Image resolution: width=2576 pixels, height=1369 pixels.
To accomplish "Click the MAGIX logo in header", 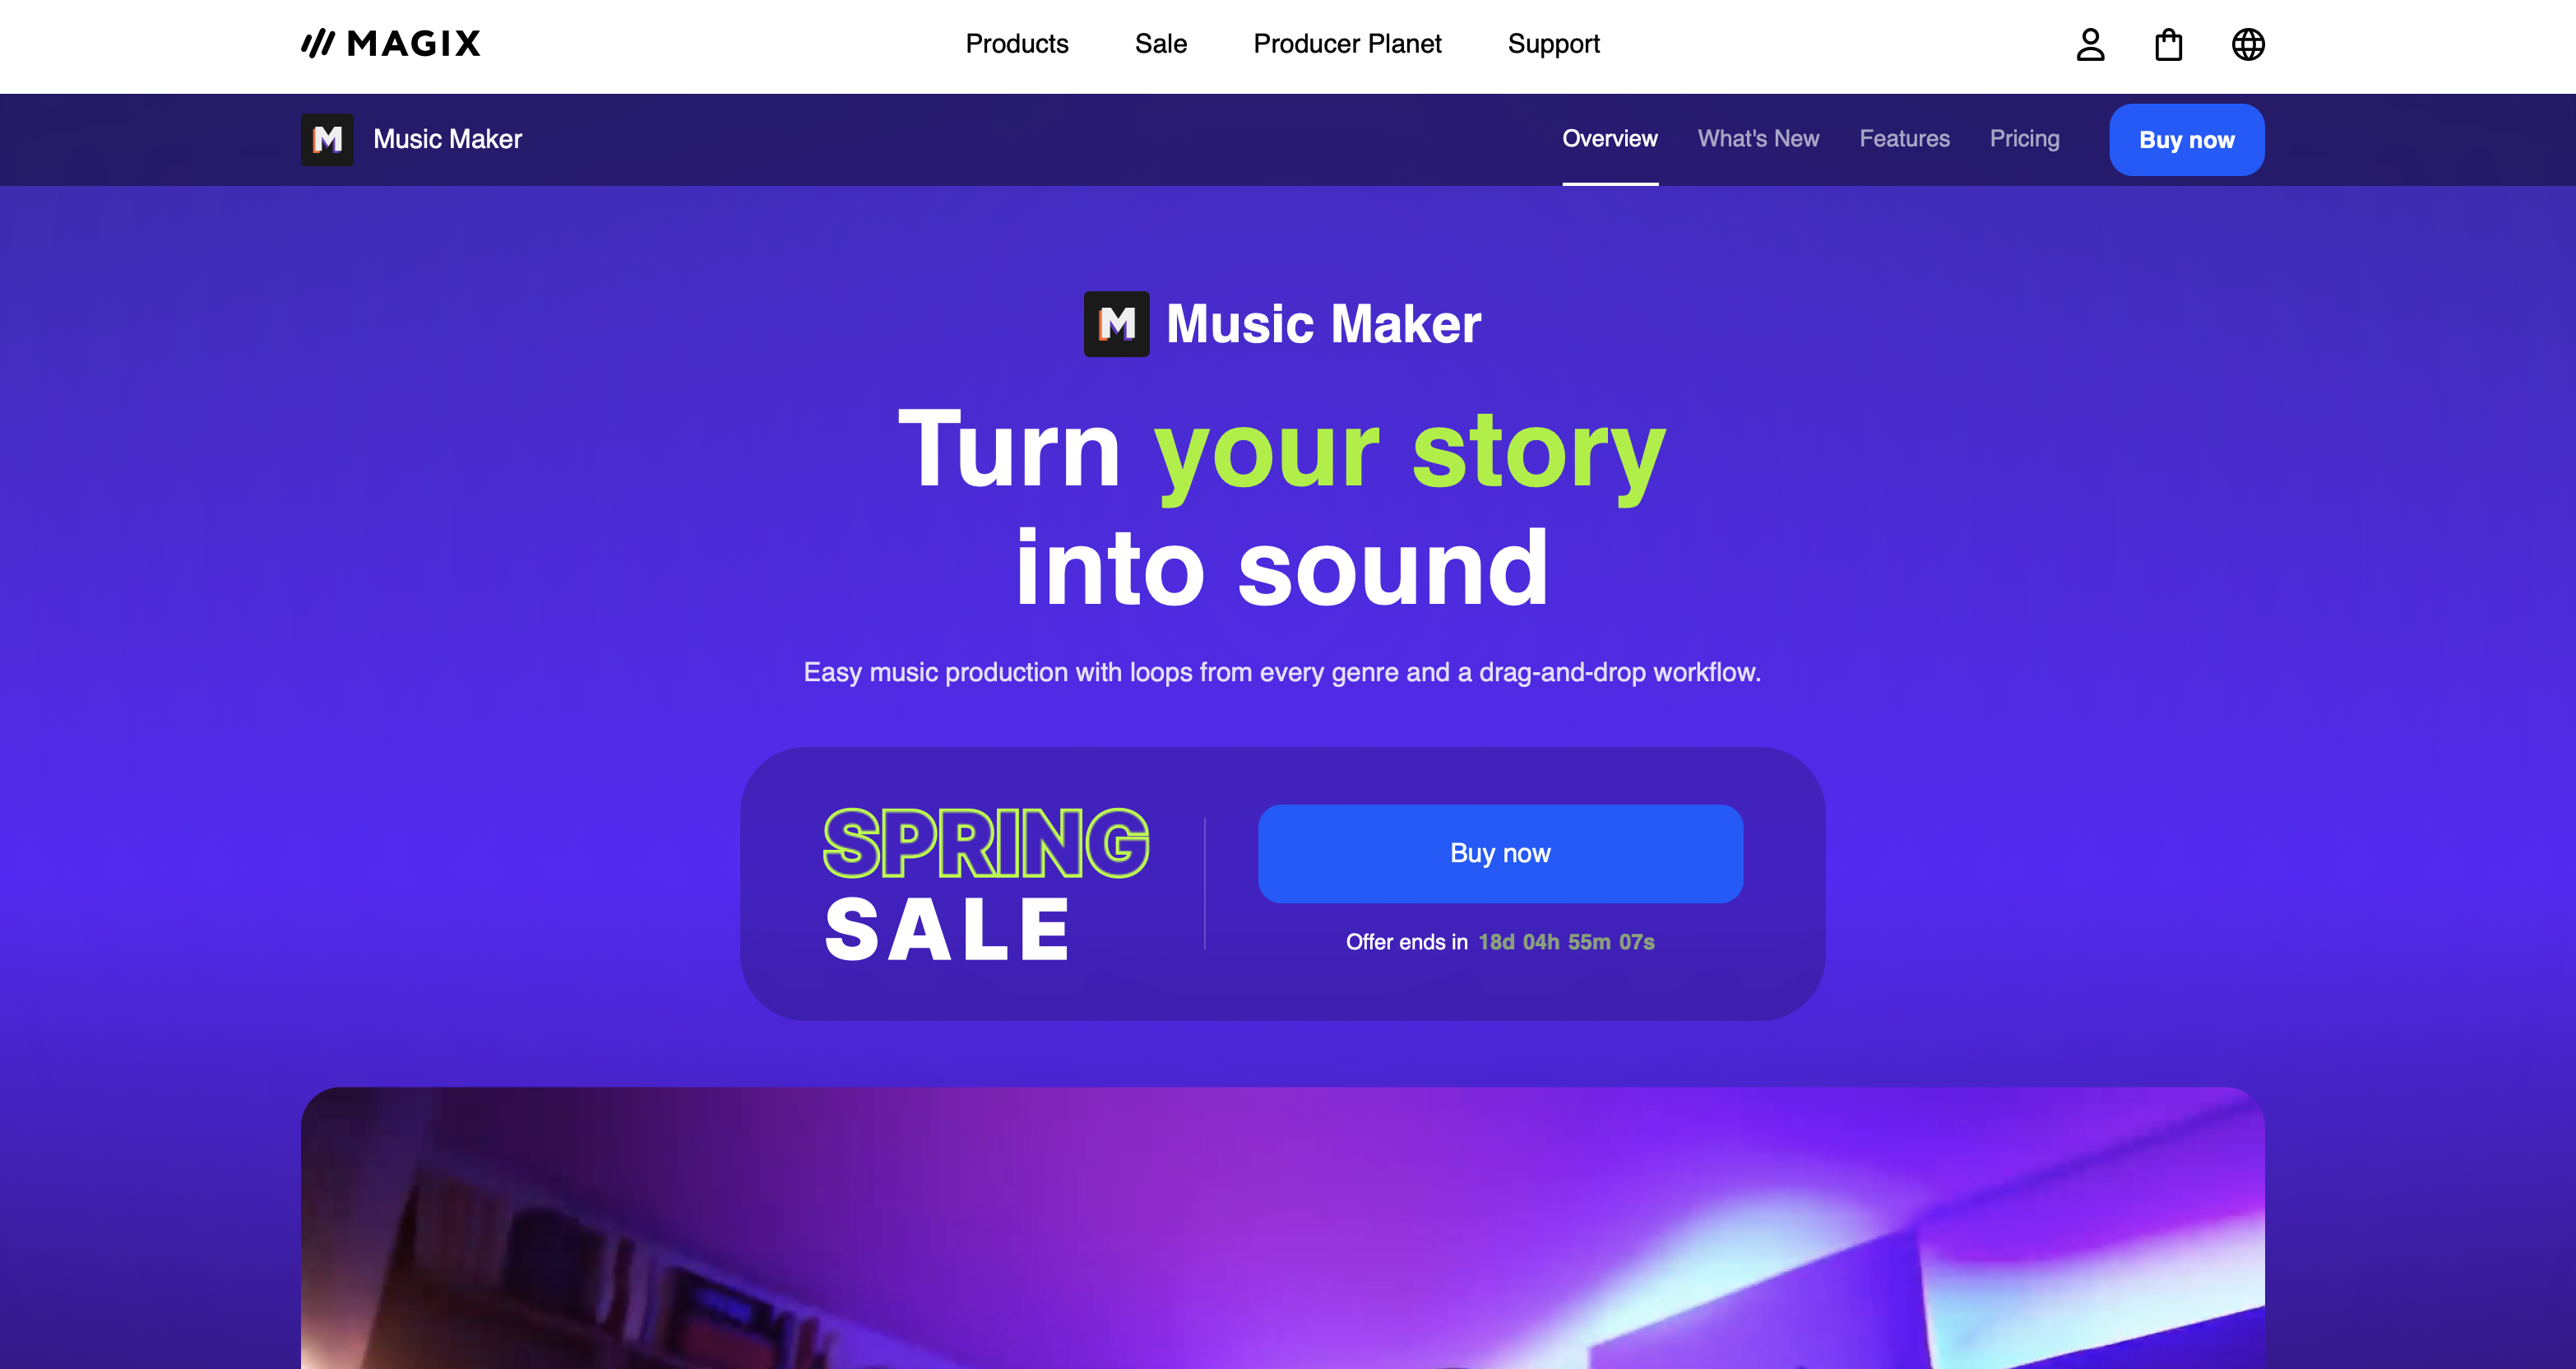I will tap(391, 43).
